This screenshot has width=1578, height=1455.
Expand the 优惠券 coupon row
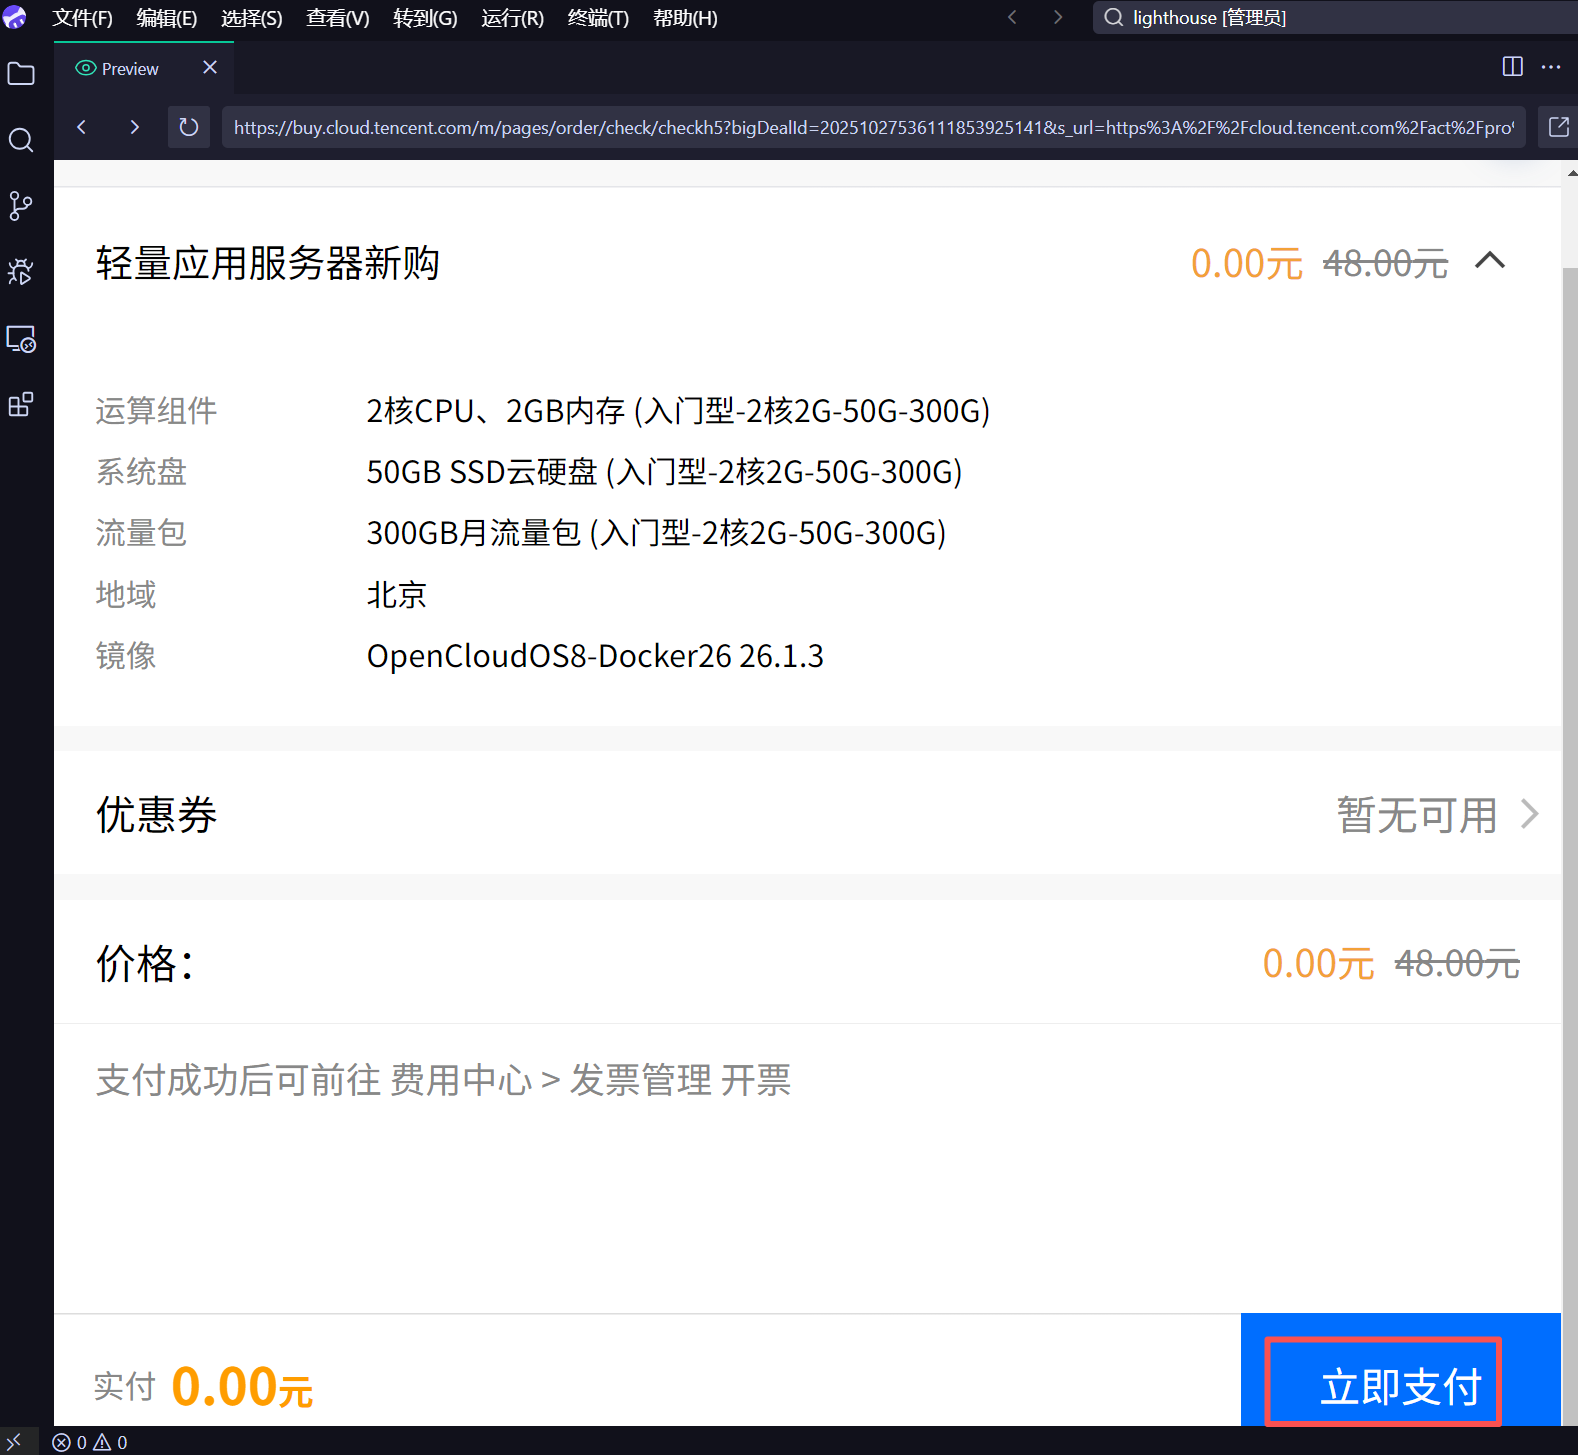(1528, 814)
